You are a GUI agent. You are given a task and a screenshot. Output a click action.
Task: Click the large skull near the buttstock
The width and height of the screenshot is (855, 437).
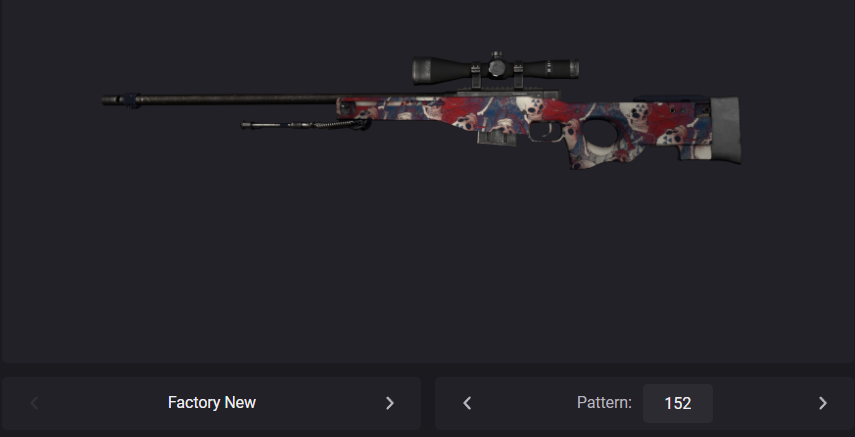[635, 117]
